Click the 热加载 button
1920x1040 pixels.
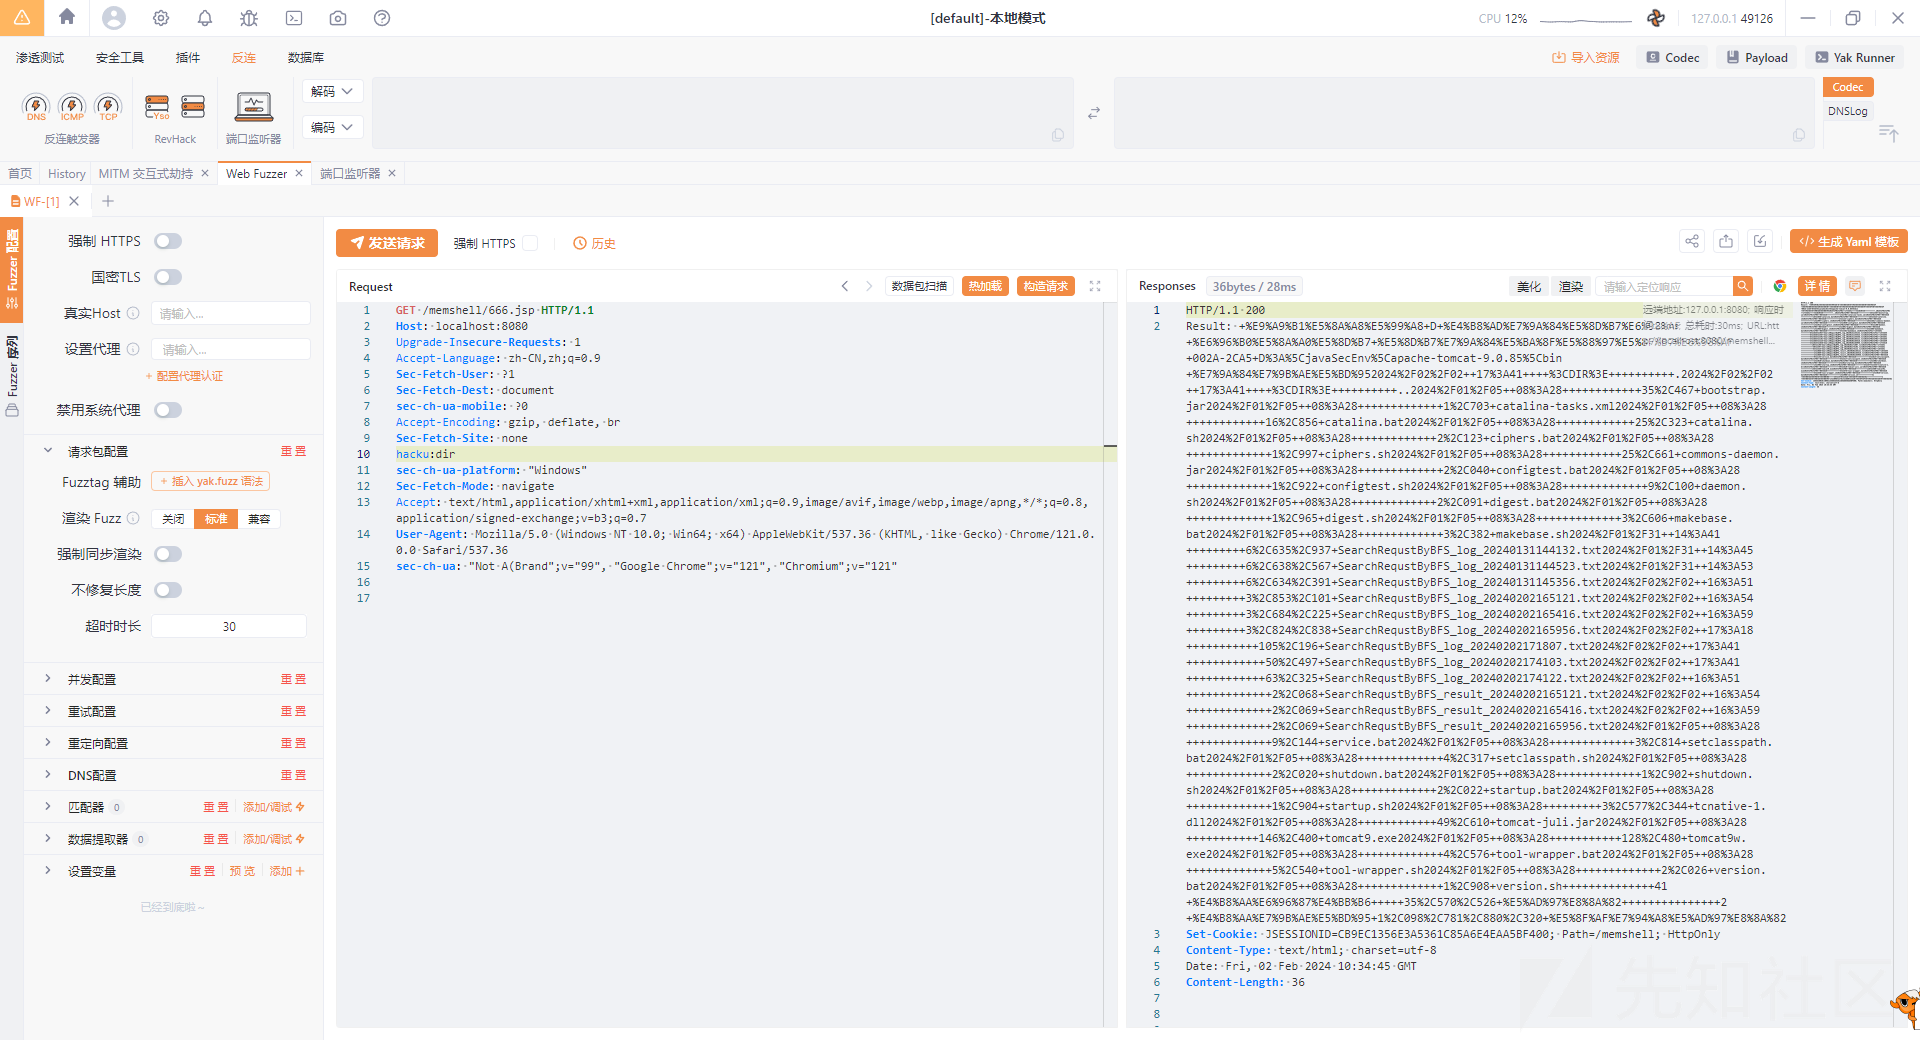point(985,286)
